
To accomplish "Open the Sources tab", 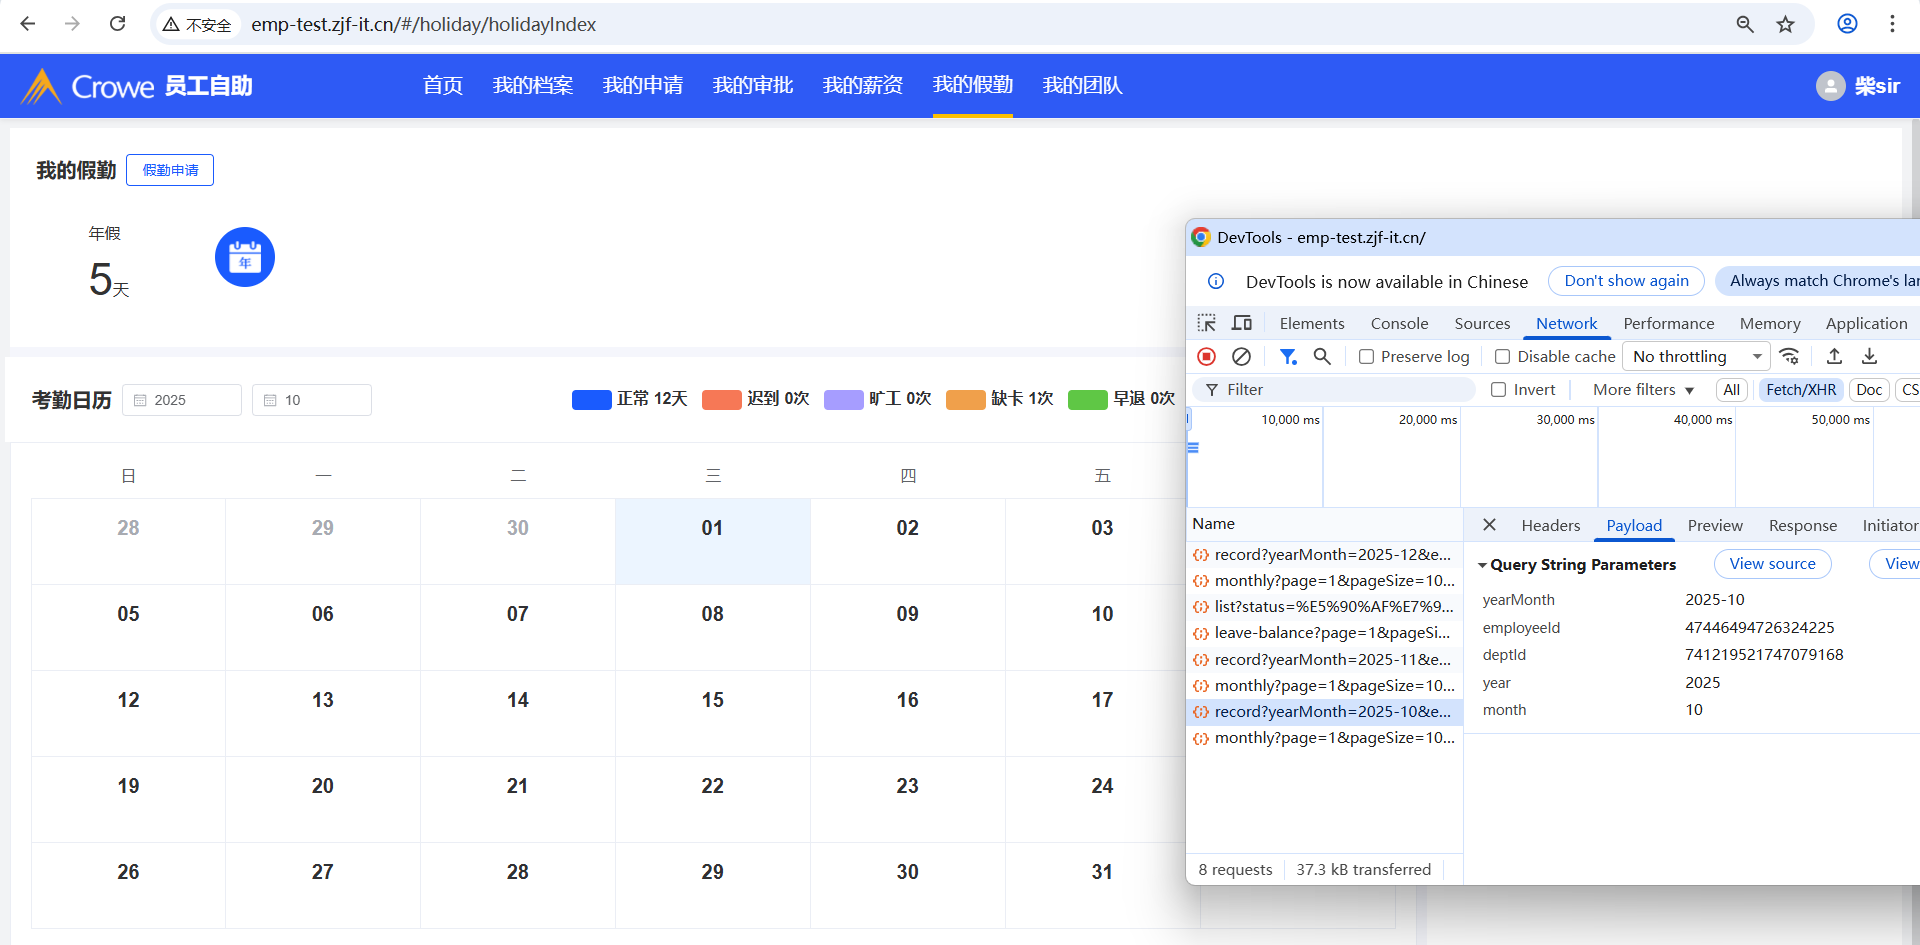I will pyautogui.click(x=1482, y=323).
